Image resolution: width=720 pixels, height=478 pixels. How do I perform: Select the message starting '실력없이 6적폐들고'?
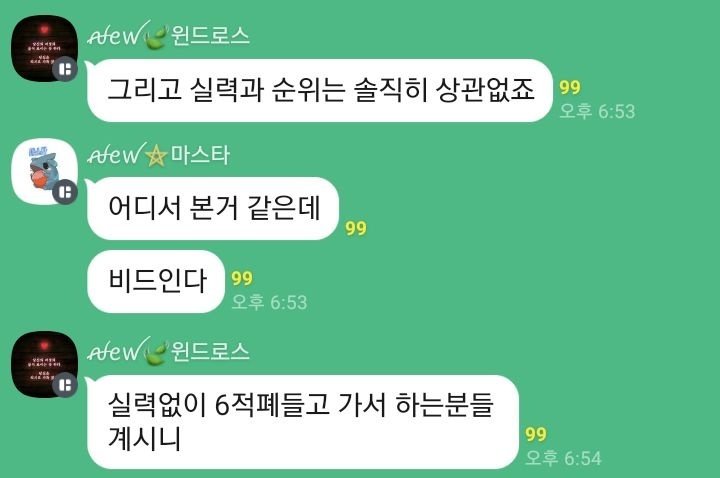(303, 422)
